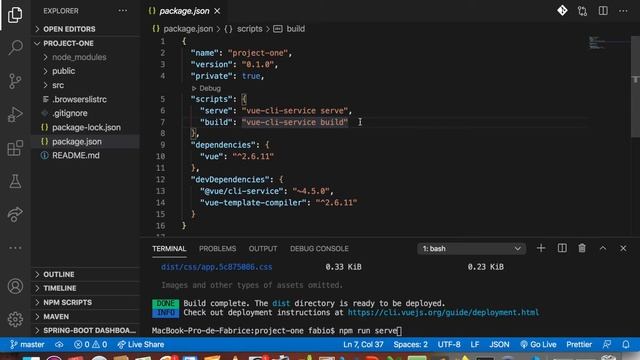Screen dimensions: 640x360
Task: Open changes compare icon in editor toolbar
Action: (x=582, y=11)
